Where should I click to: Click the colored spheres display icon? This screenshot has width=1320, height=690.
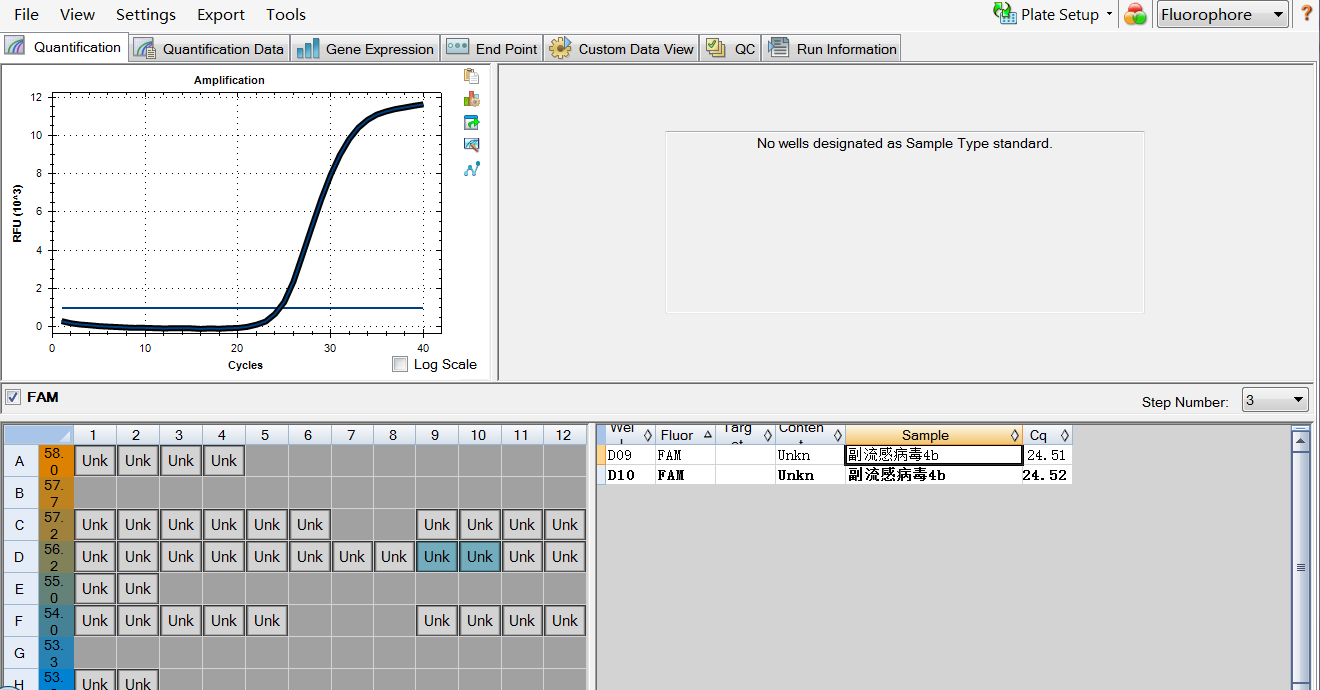[x=1135, y=15]
